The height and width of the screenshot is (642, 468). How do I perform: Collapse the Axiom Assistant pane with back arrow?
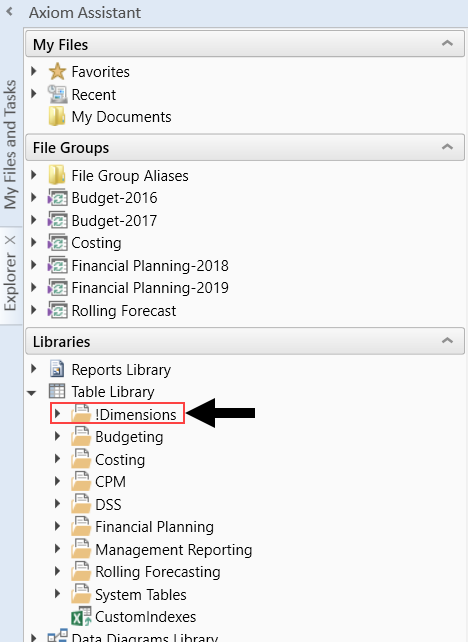point(9,12)
